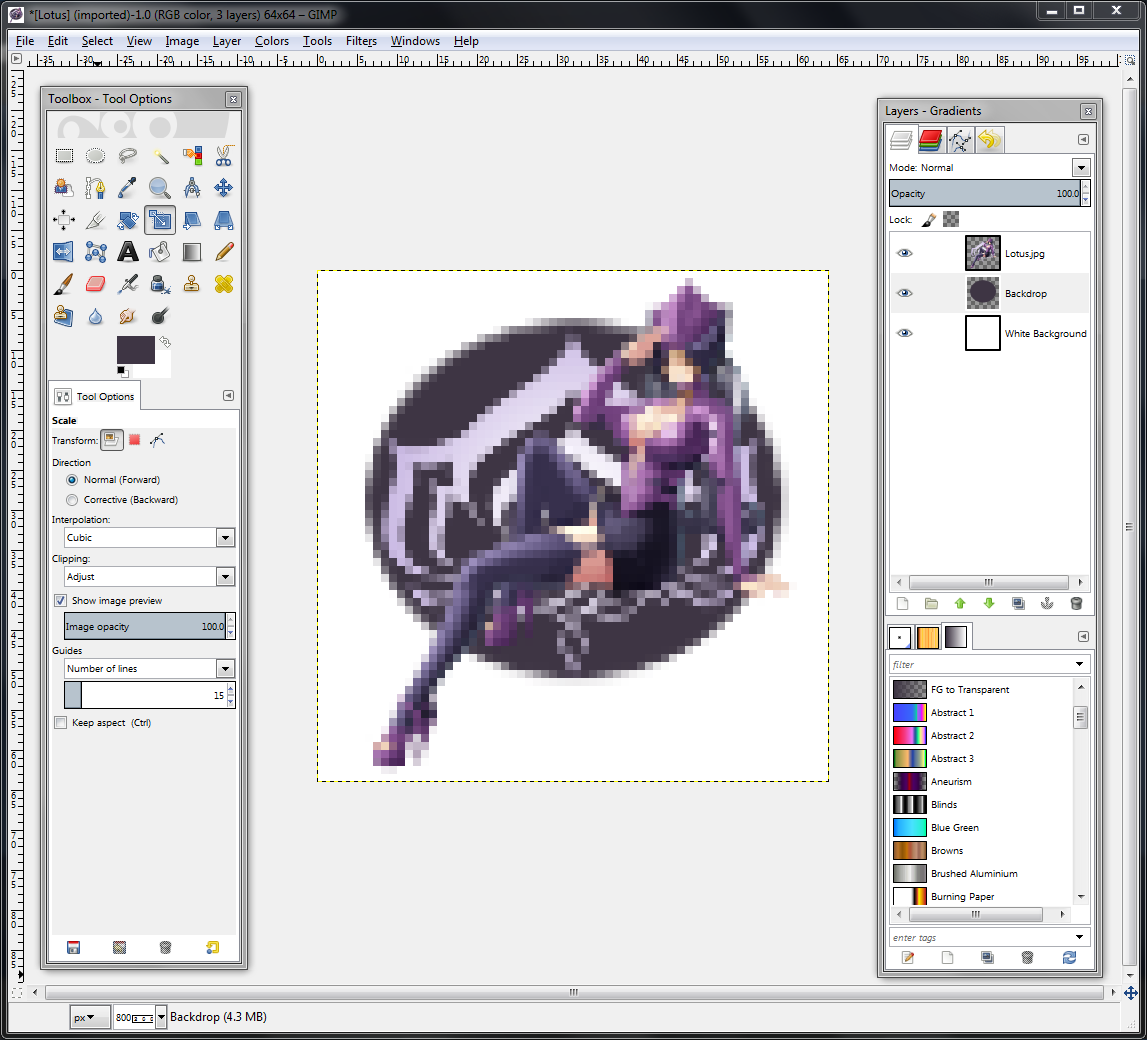Select the Color Picker eyedropper tool
The image size is (1147, 1040).
128,188
